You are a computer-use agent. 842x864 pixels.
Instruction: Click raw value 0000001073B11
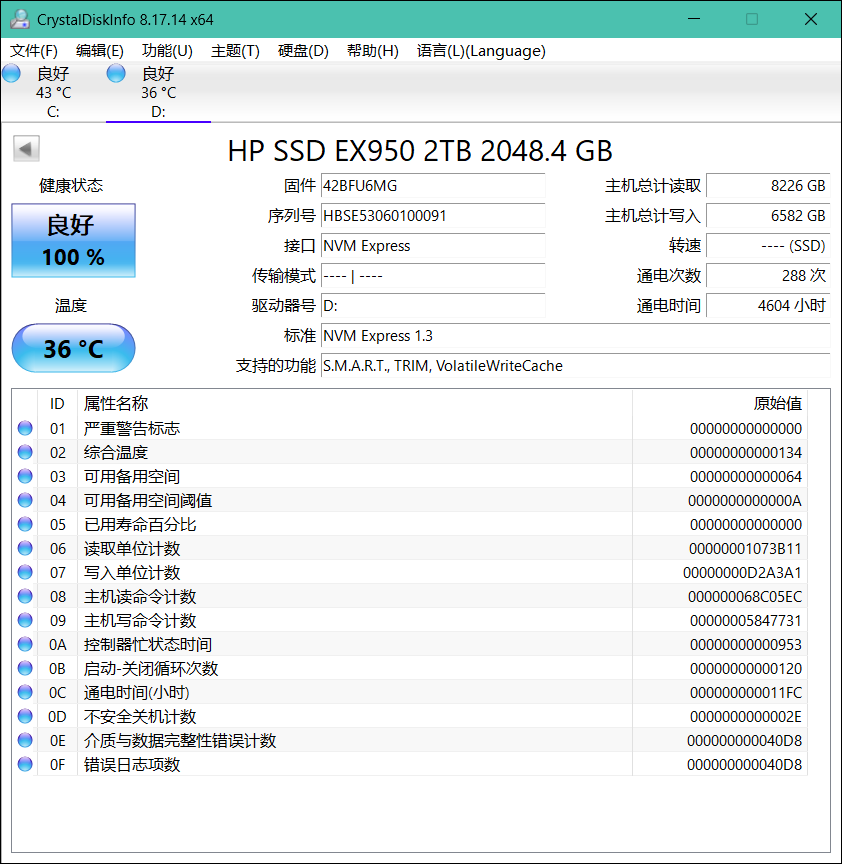click(x=745, y=549)
